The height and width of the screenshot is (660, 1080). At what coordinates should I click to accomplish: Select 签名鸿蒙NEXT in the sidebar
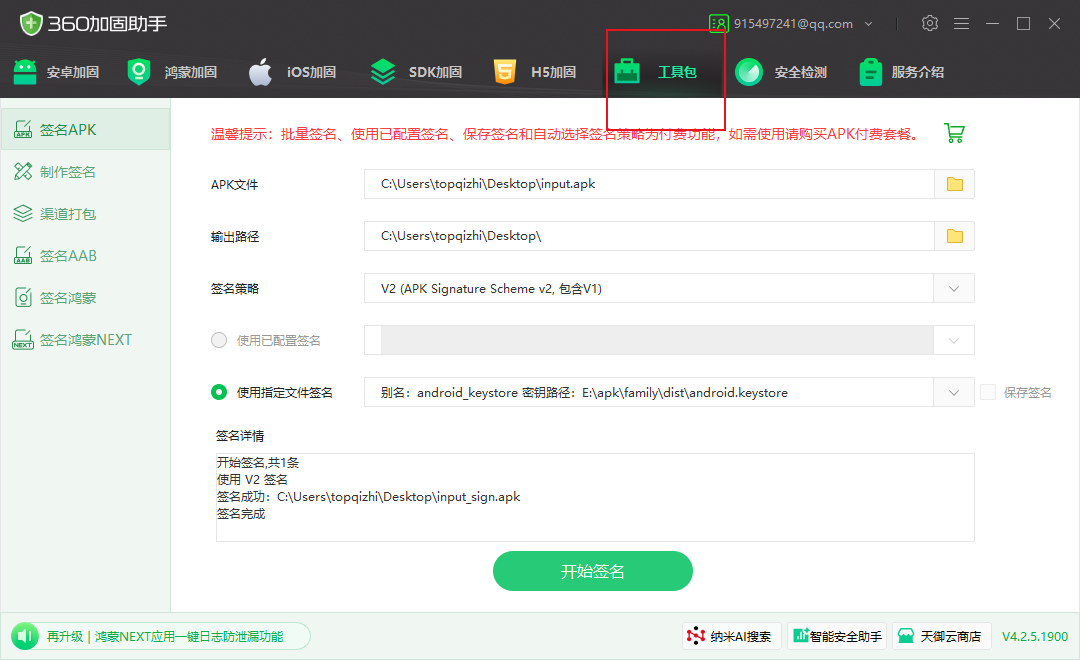[x=85, y=340]
